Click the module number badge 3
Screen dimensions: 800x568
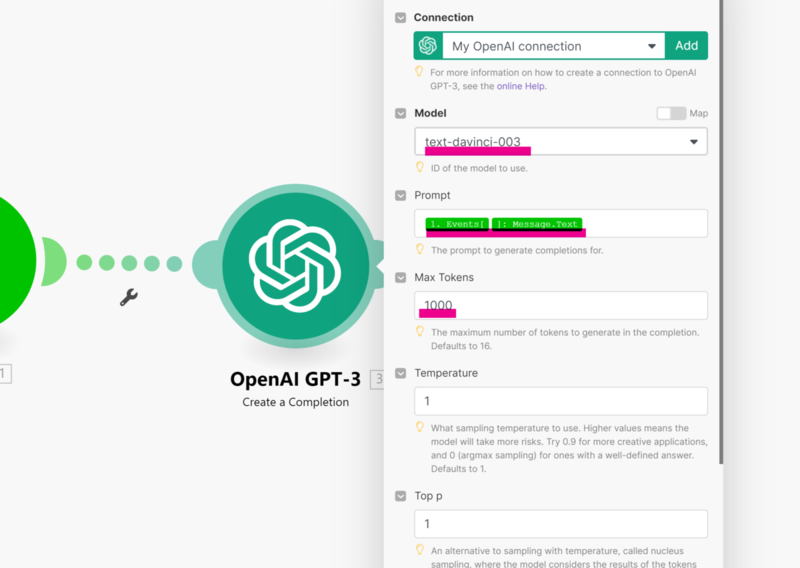(x=378, y=379)
